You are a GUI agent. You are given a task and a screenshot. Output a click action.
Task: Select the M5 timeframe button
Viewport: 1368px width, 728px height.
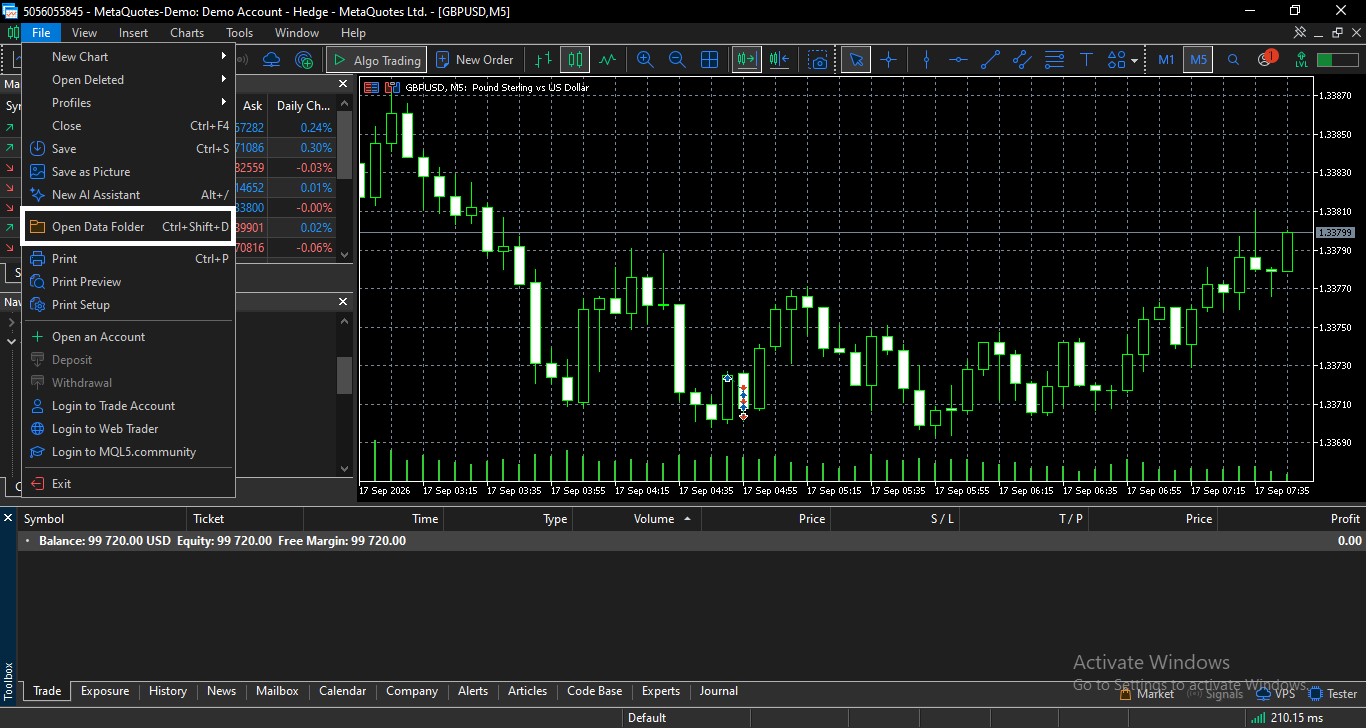[x=1198, y=60]
